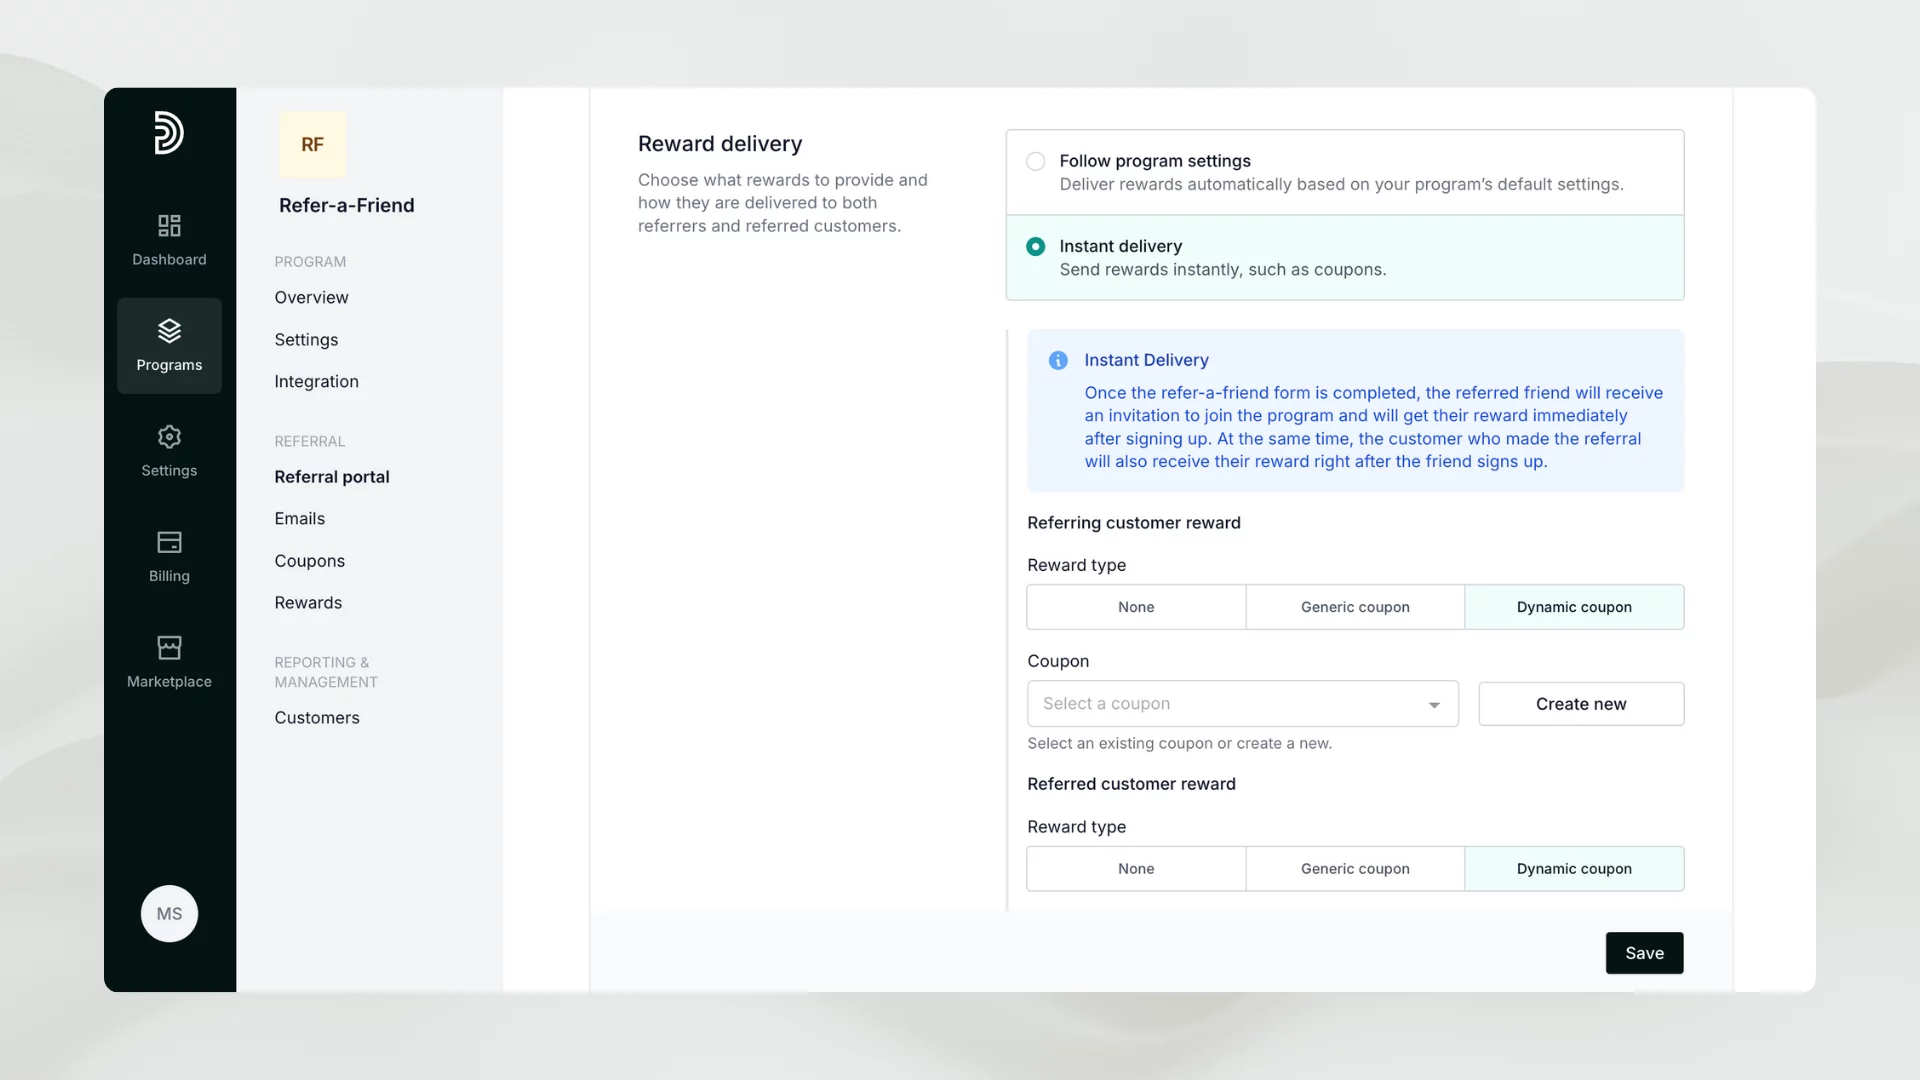
Task: Open the Marketplace storefront icon
Action: click(x=169, y=648)
